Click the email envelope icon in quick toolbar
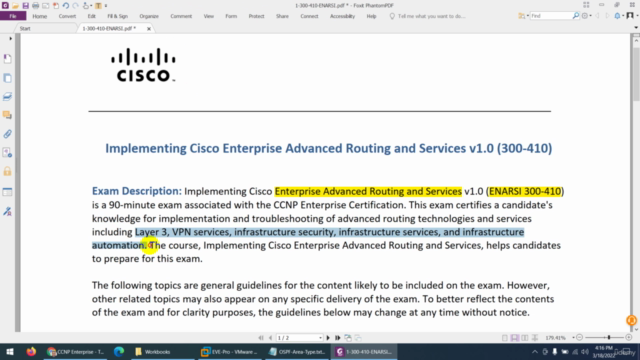Screen dimensions: 640x360 [45, 6]
